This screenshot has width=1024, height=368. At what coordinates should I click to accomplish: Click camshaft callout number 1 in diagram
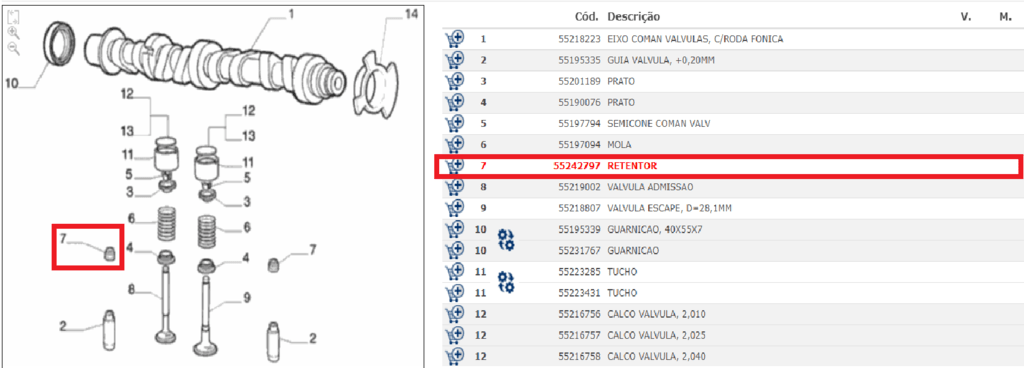(292, 13)
